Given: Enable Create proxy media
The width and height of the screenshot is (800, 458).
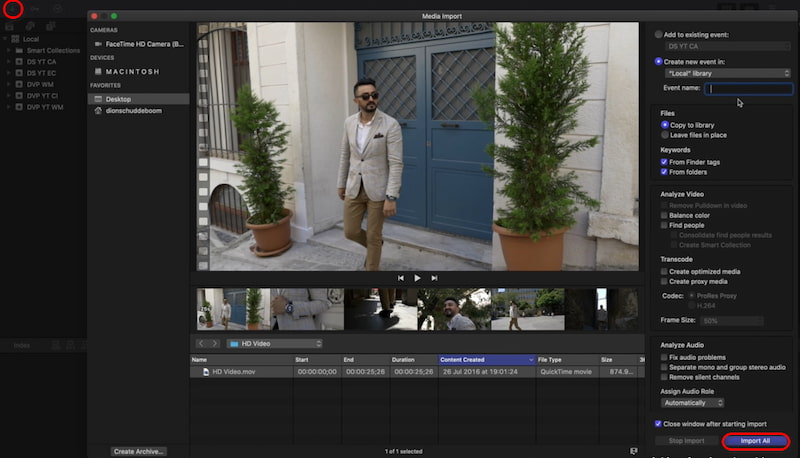Looking at the screenshot, I should point(664,282).
